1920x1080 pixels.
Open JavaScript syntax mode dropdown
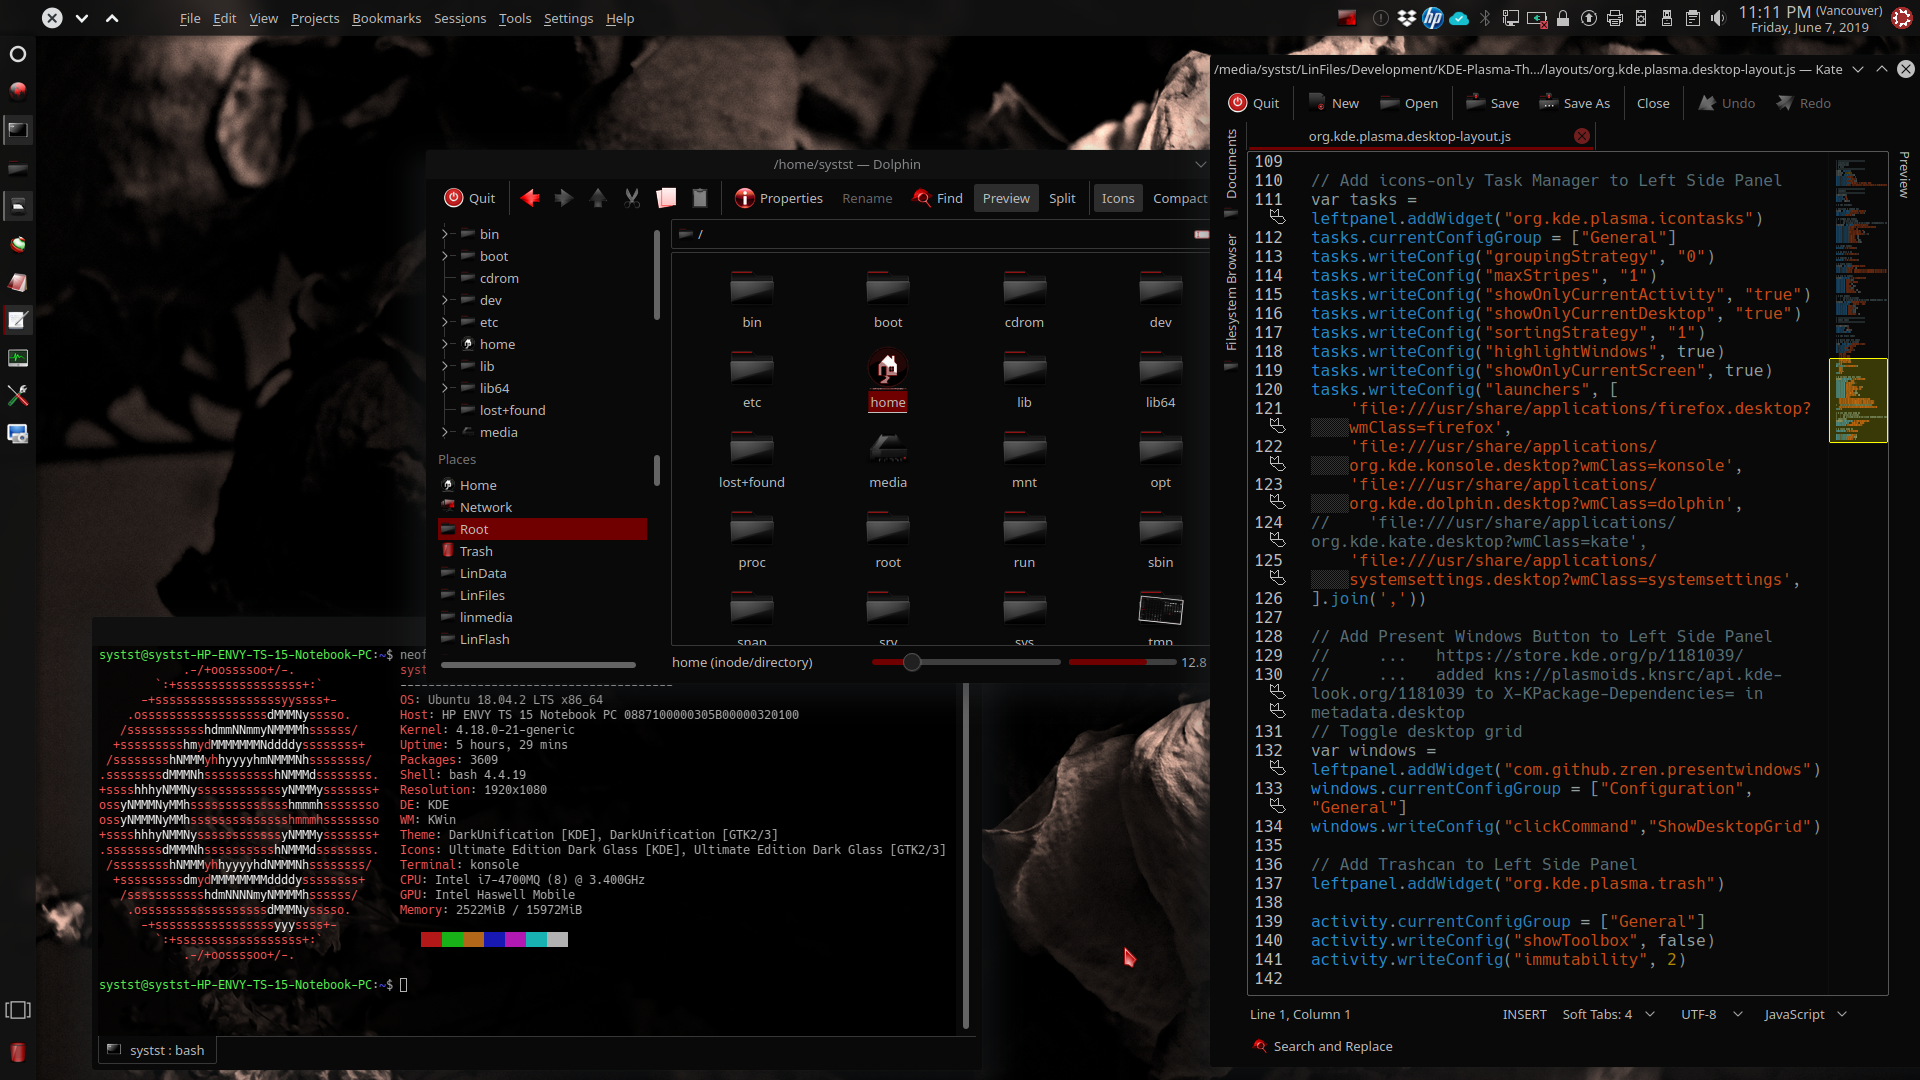pos(1805,1014)
